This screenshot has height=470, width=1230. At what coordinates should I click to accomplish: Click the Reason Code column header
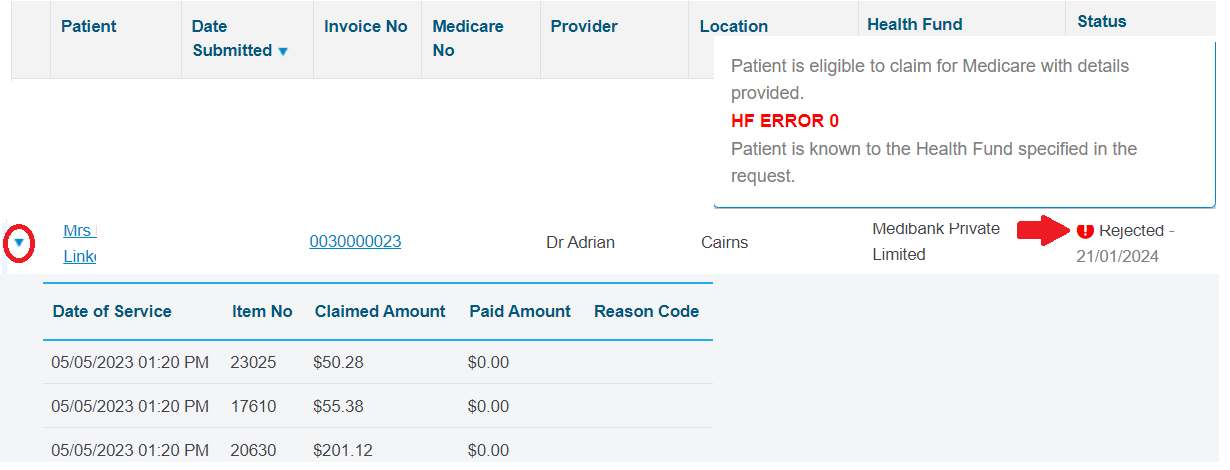coord(646,311)
